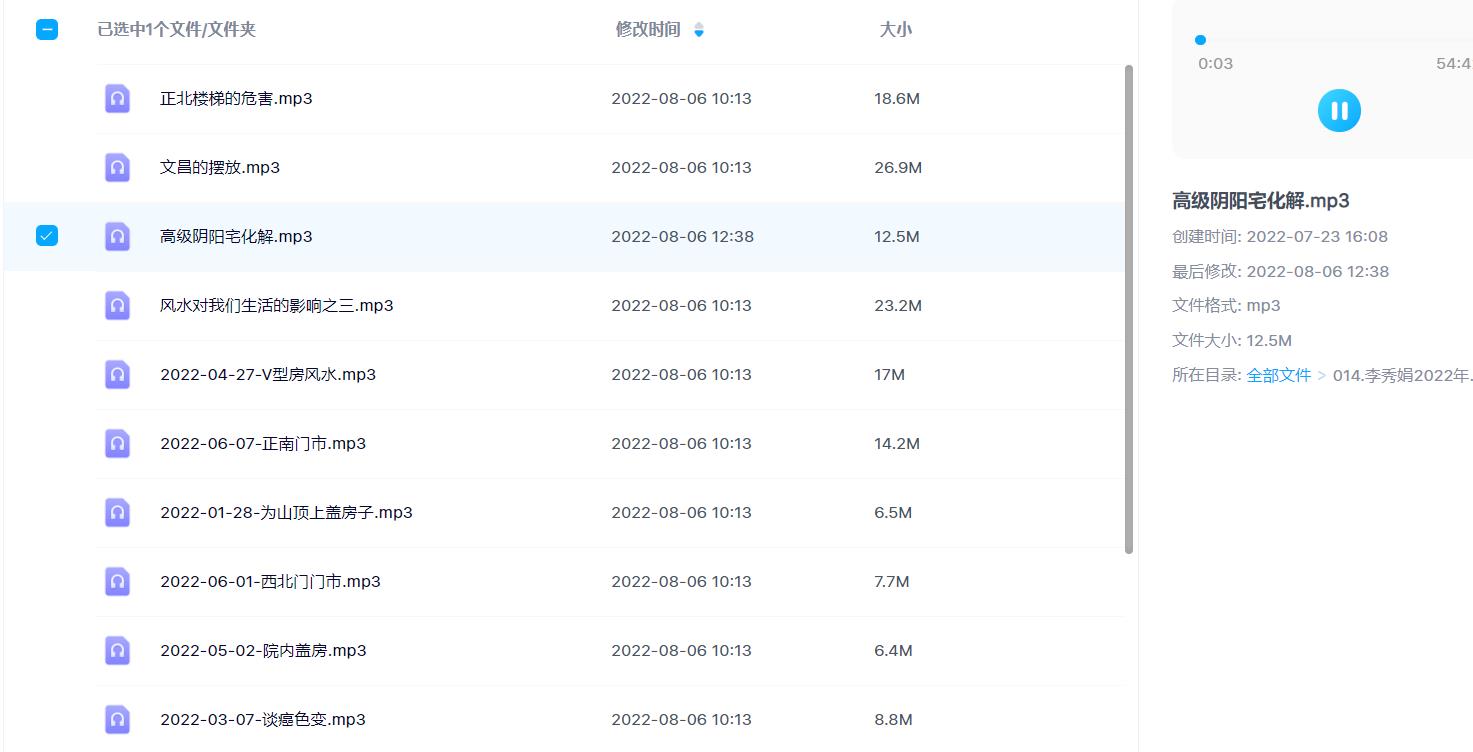Click the audio progress slider handle
1473x752 pixels.
coord(1200,40)
